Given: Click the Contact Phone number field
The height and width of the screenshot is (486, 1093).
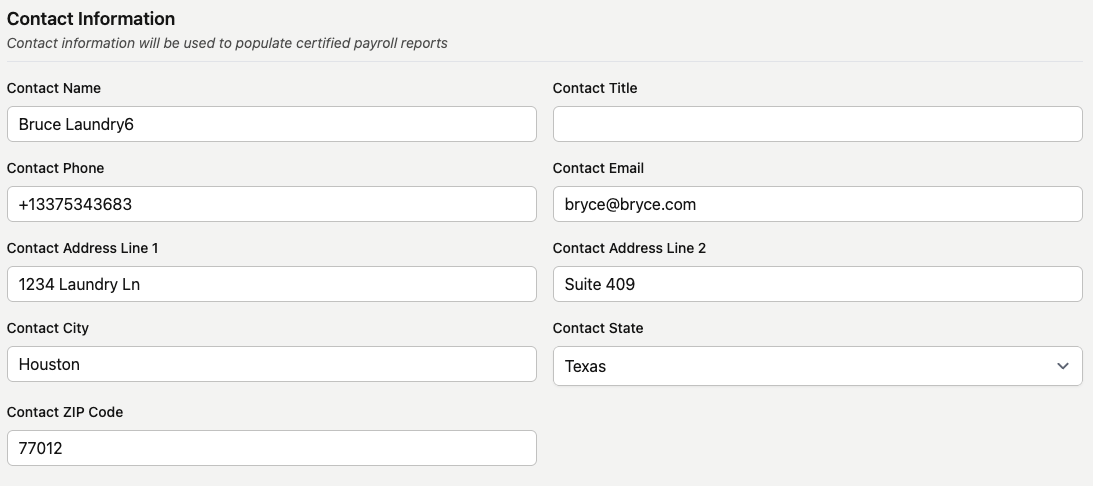Looking at the screenshot, I should [271, 204].
